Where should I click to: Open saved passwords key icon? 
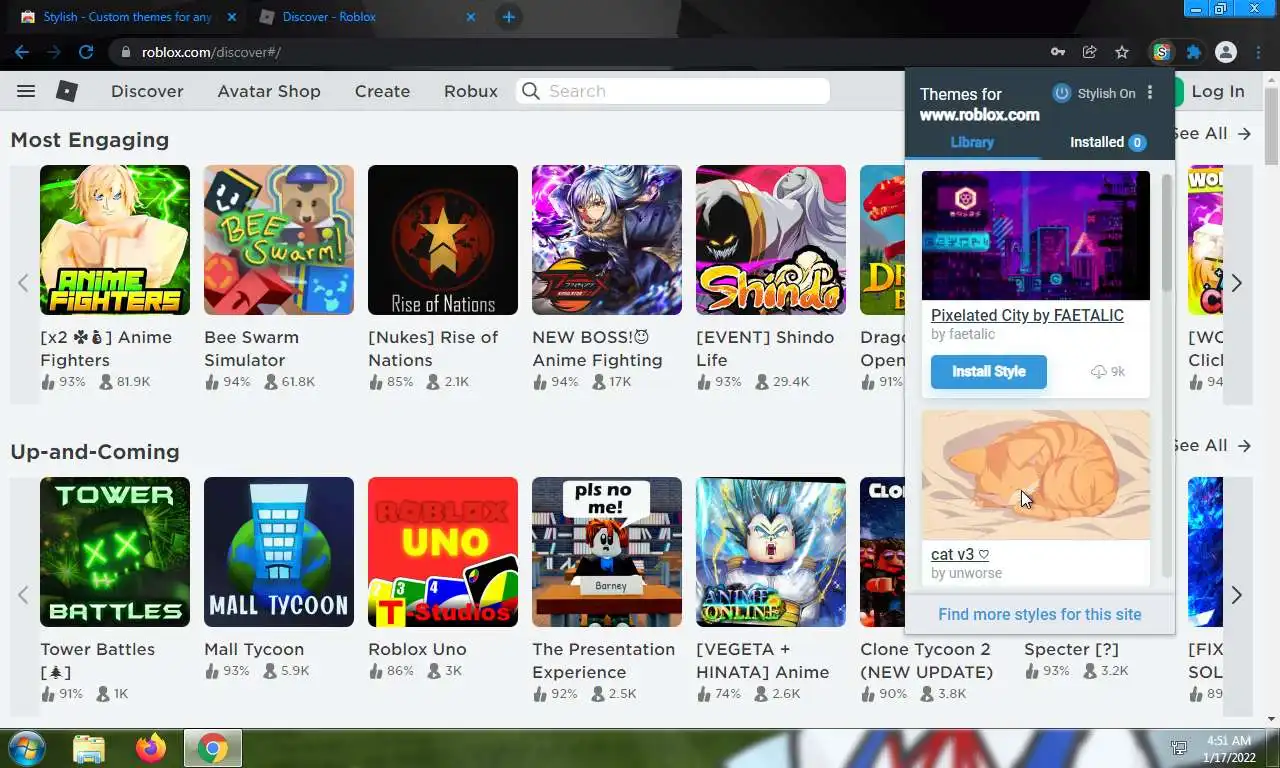(1058, 52)
